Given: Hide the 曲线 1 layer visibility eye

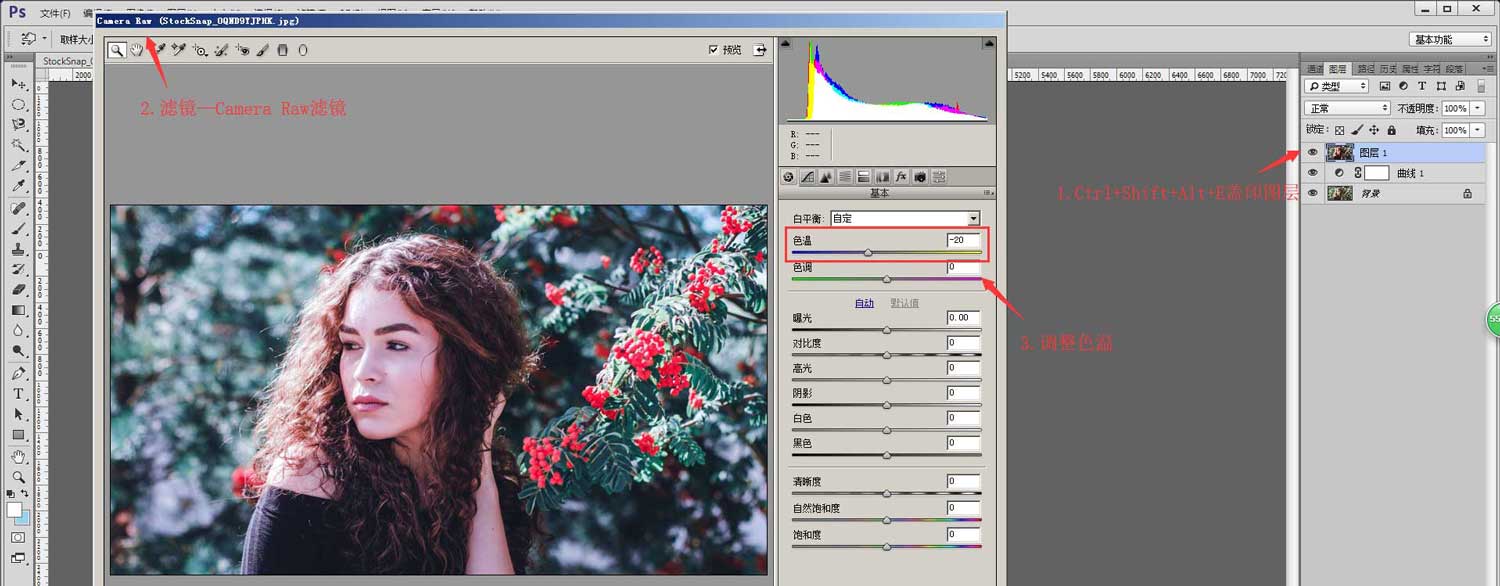Looking at the screenshot, I should pyautogui.click(x=1313, y=173).
